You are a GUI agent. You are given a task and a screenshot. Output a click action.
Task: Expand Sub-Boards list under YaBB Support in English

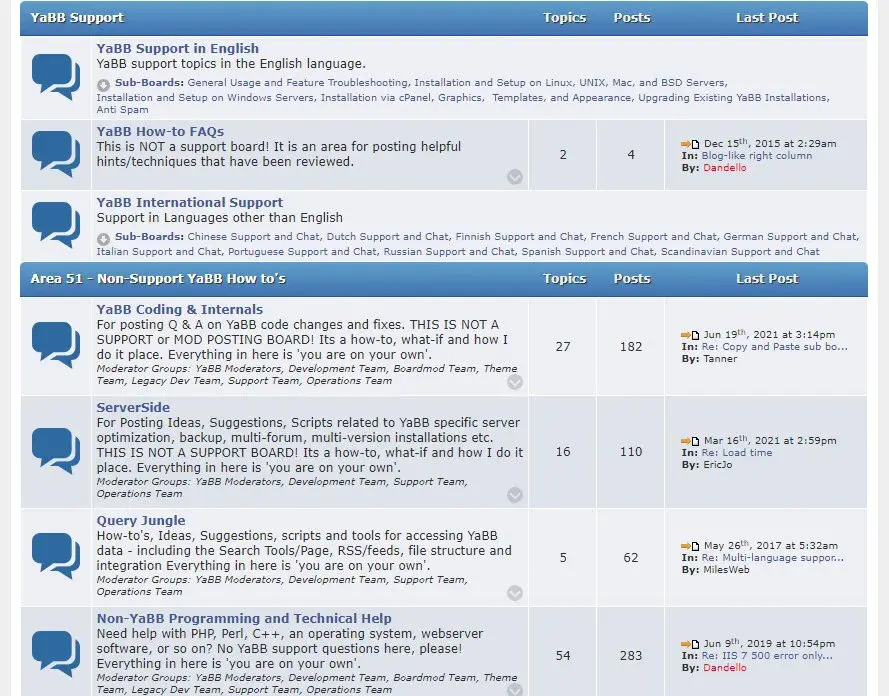pyautogui.click(x=103, y=85)
